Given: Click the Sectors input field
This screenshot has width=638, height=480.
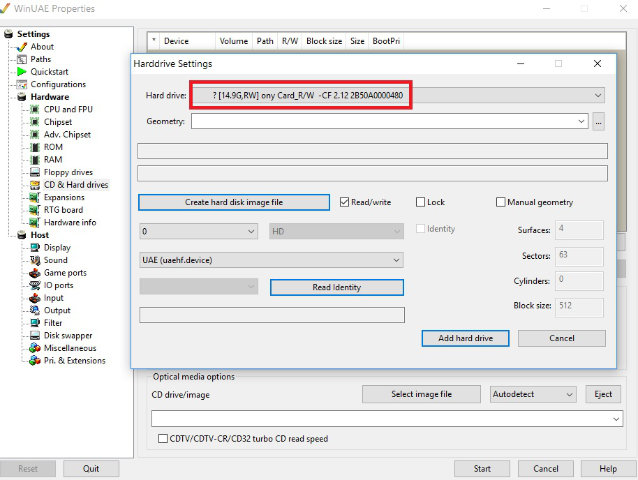Looking at the screenshot, I should (x=579, y=256).
